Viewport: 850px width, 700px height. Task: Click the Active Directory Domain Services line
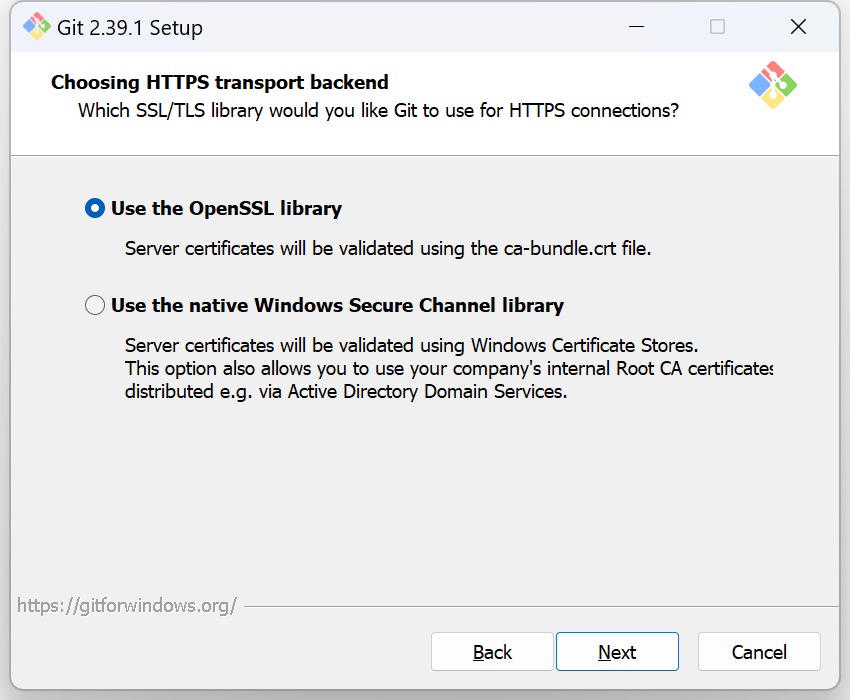[x=346, y=392]
